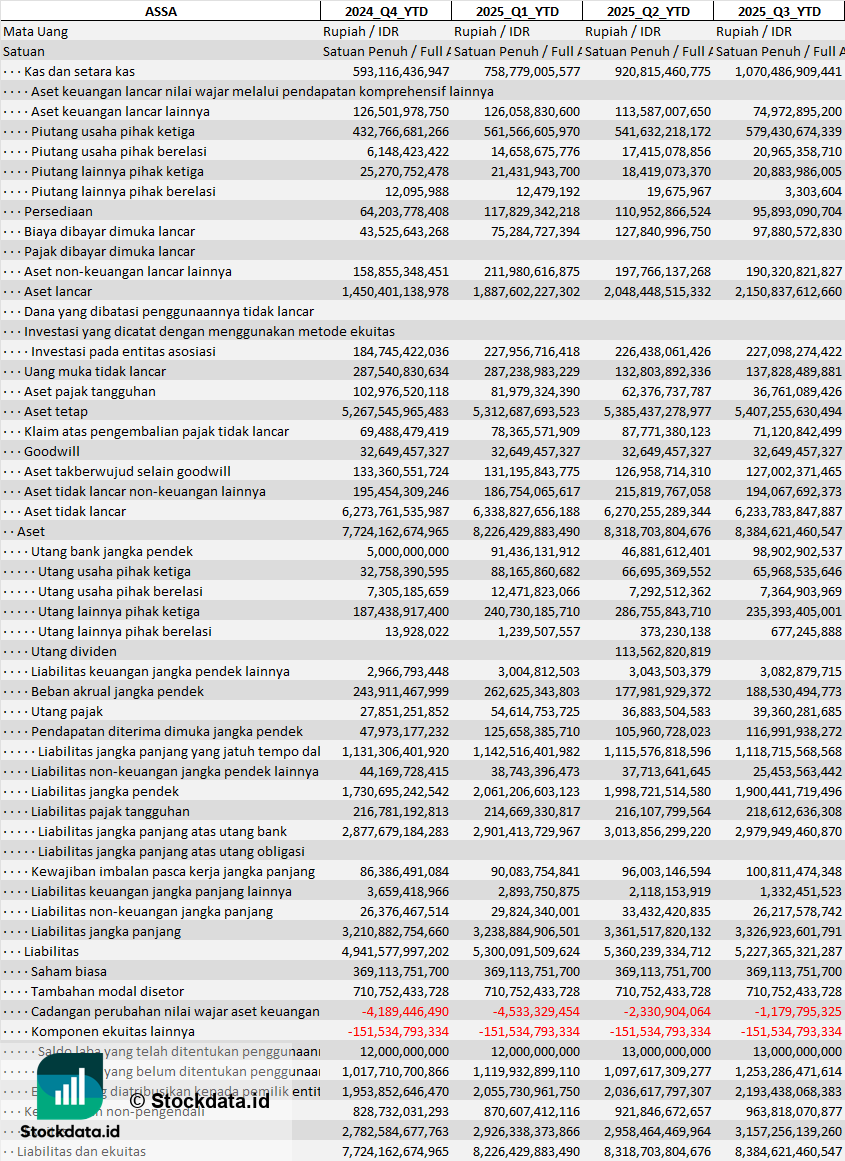Image resolution: width=845 pixels, height=1161 pixels.
Task: Select the Persediaan row label
Action: 58,212
